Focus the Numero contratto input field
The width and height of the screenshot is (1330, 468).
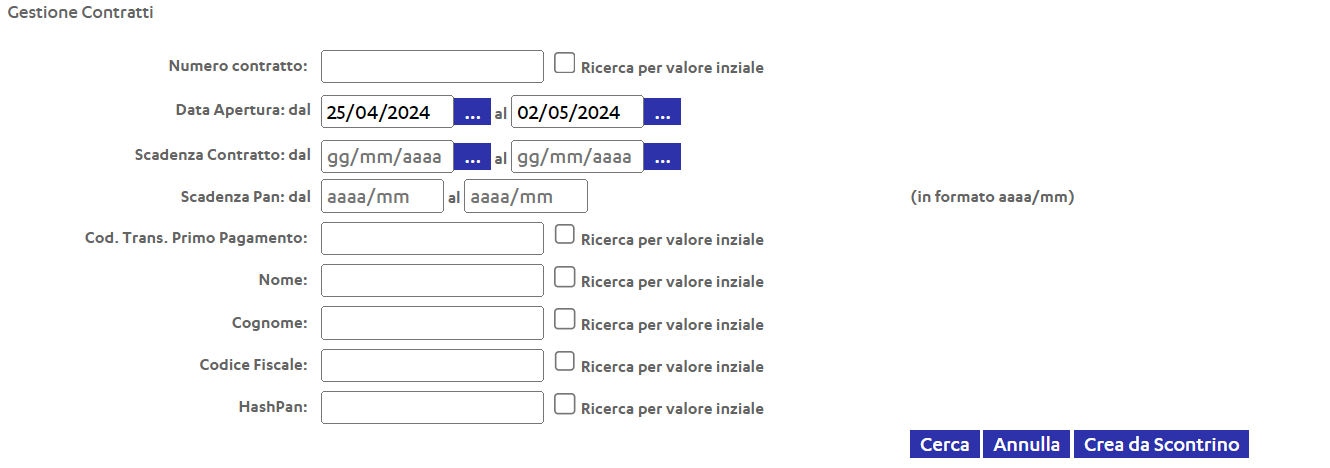[x=432, y=67]
